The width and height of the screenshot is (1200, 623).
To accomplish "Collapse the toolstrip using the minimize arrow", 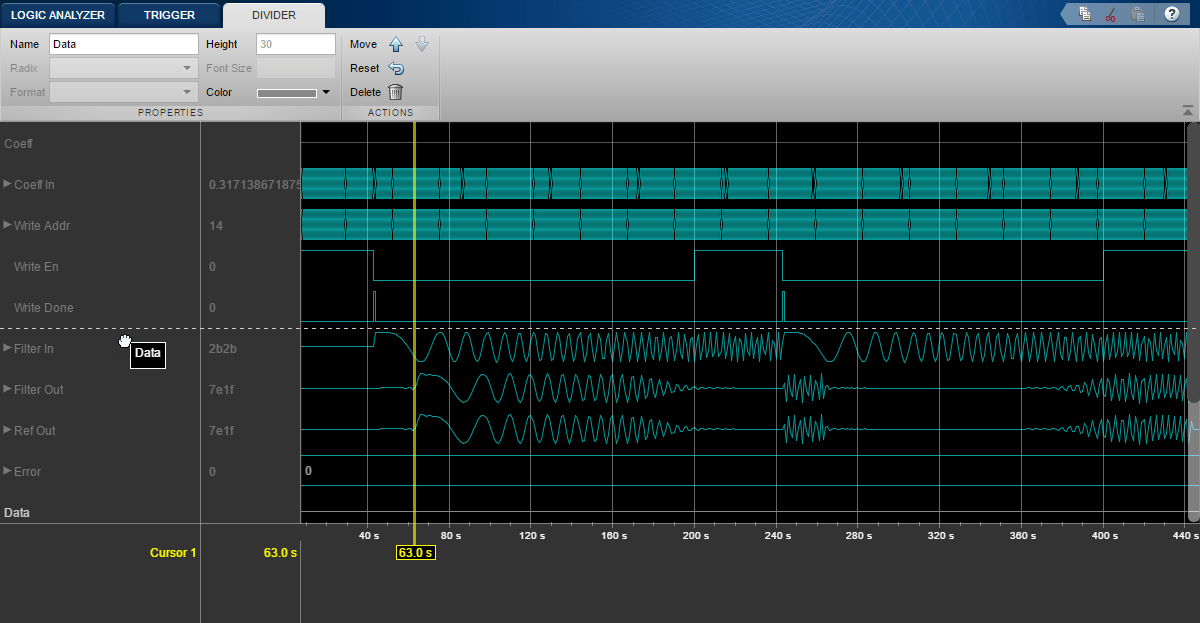I will click(x=1187, y=110).
